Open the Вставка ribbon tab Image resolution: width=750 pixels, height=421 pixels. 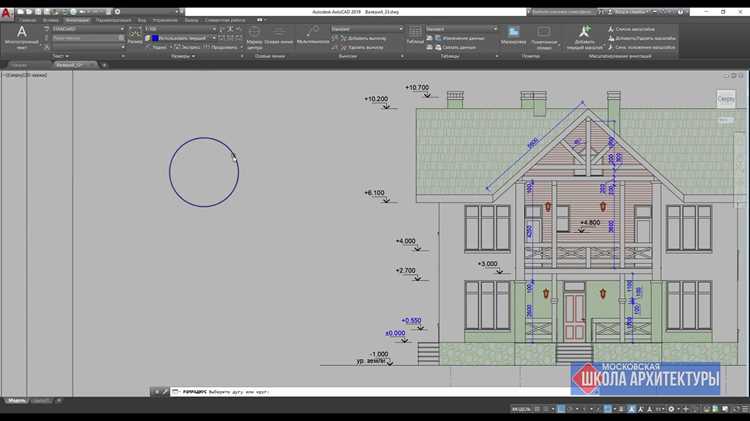point(51,20)
